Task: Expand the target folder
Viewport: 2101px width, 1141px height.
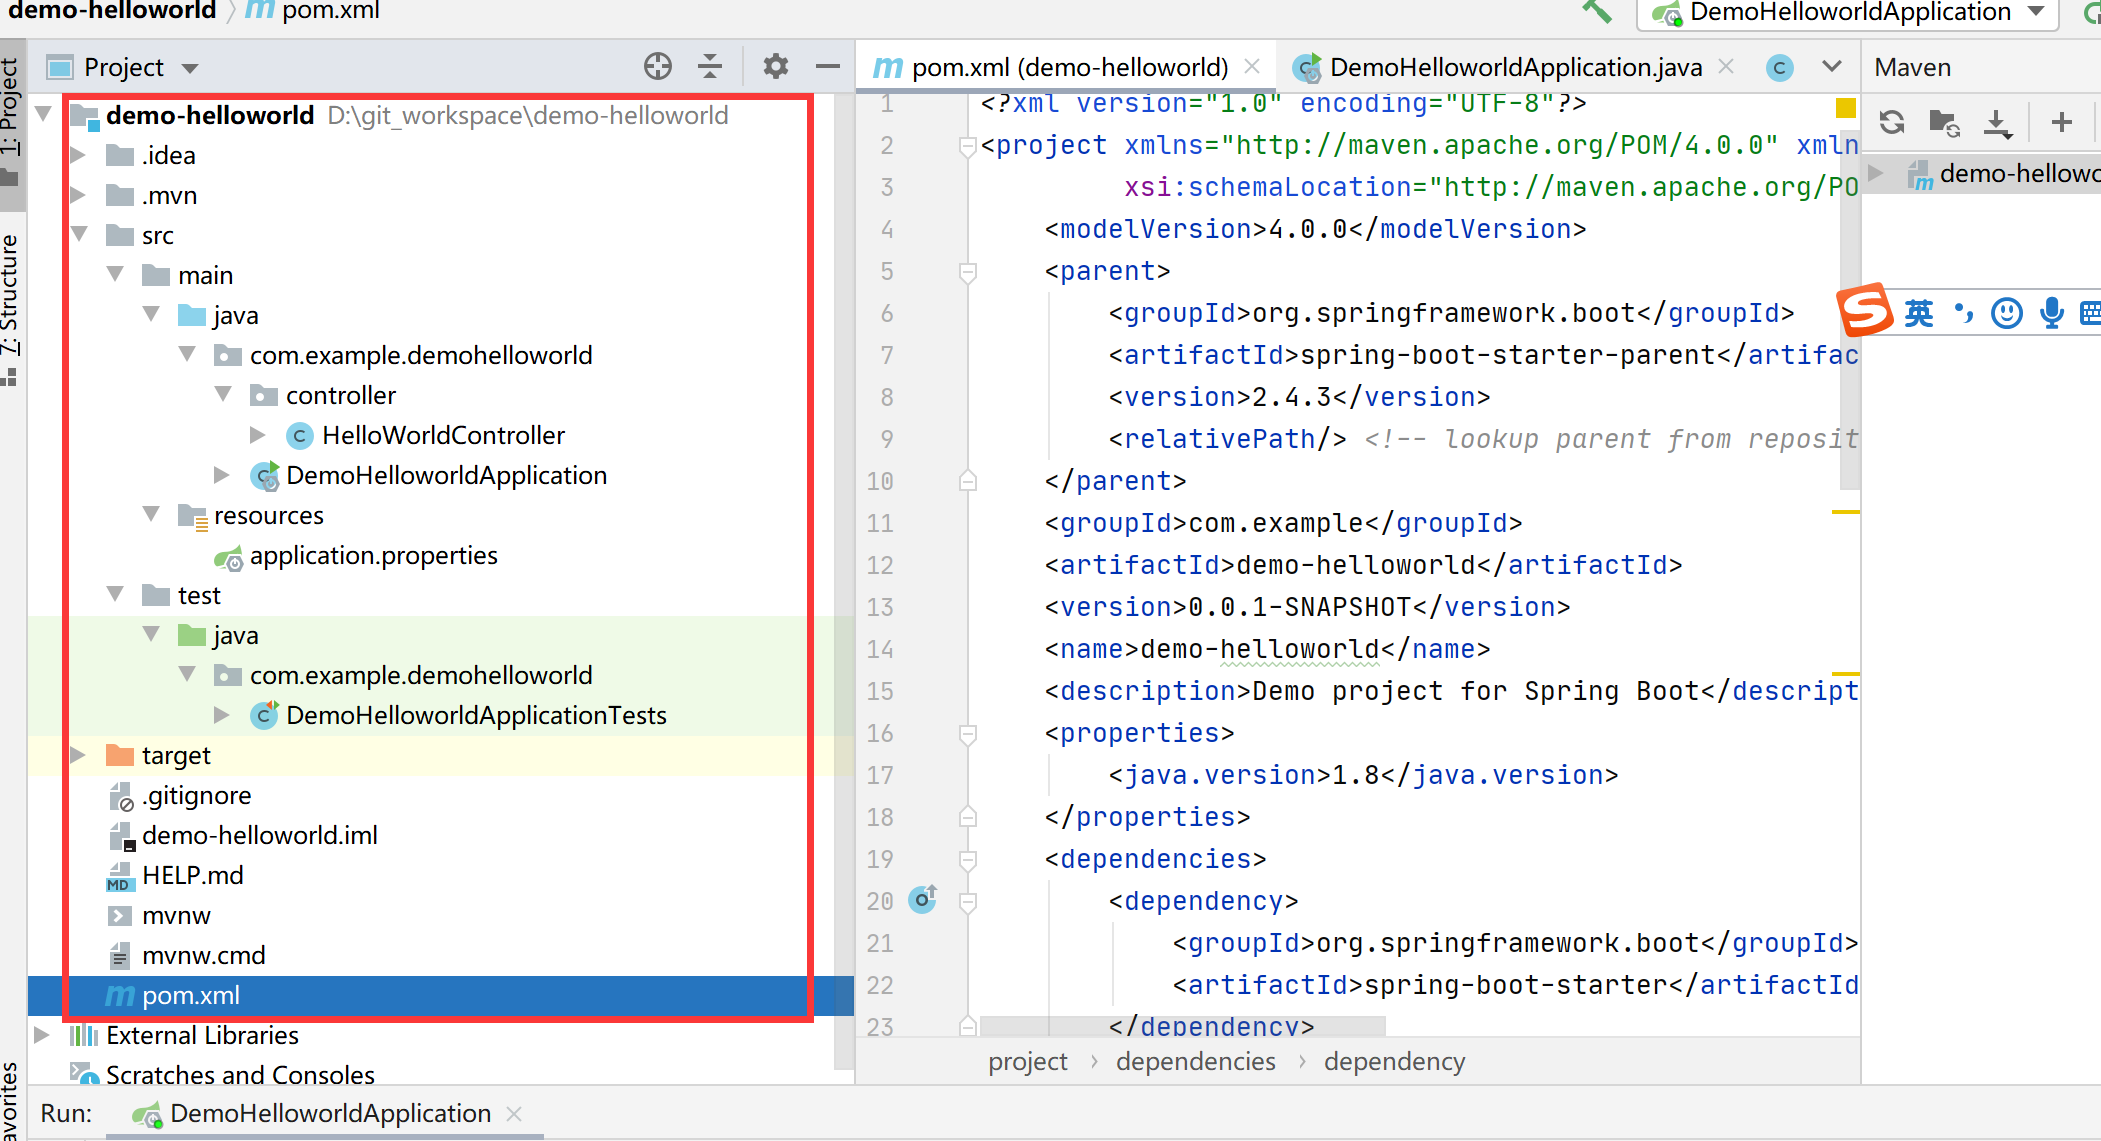Action: point(79,755)
